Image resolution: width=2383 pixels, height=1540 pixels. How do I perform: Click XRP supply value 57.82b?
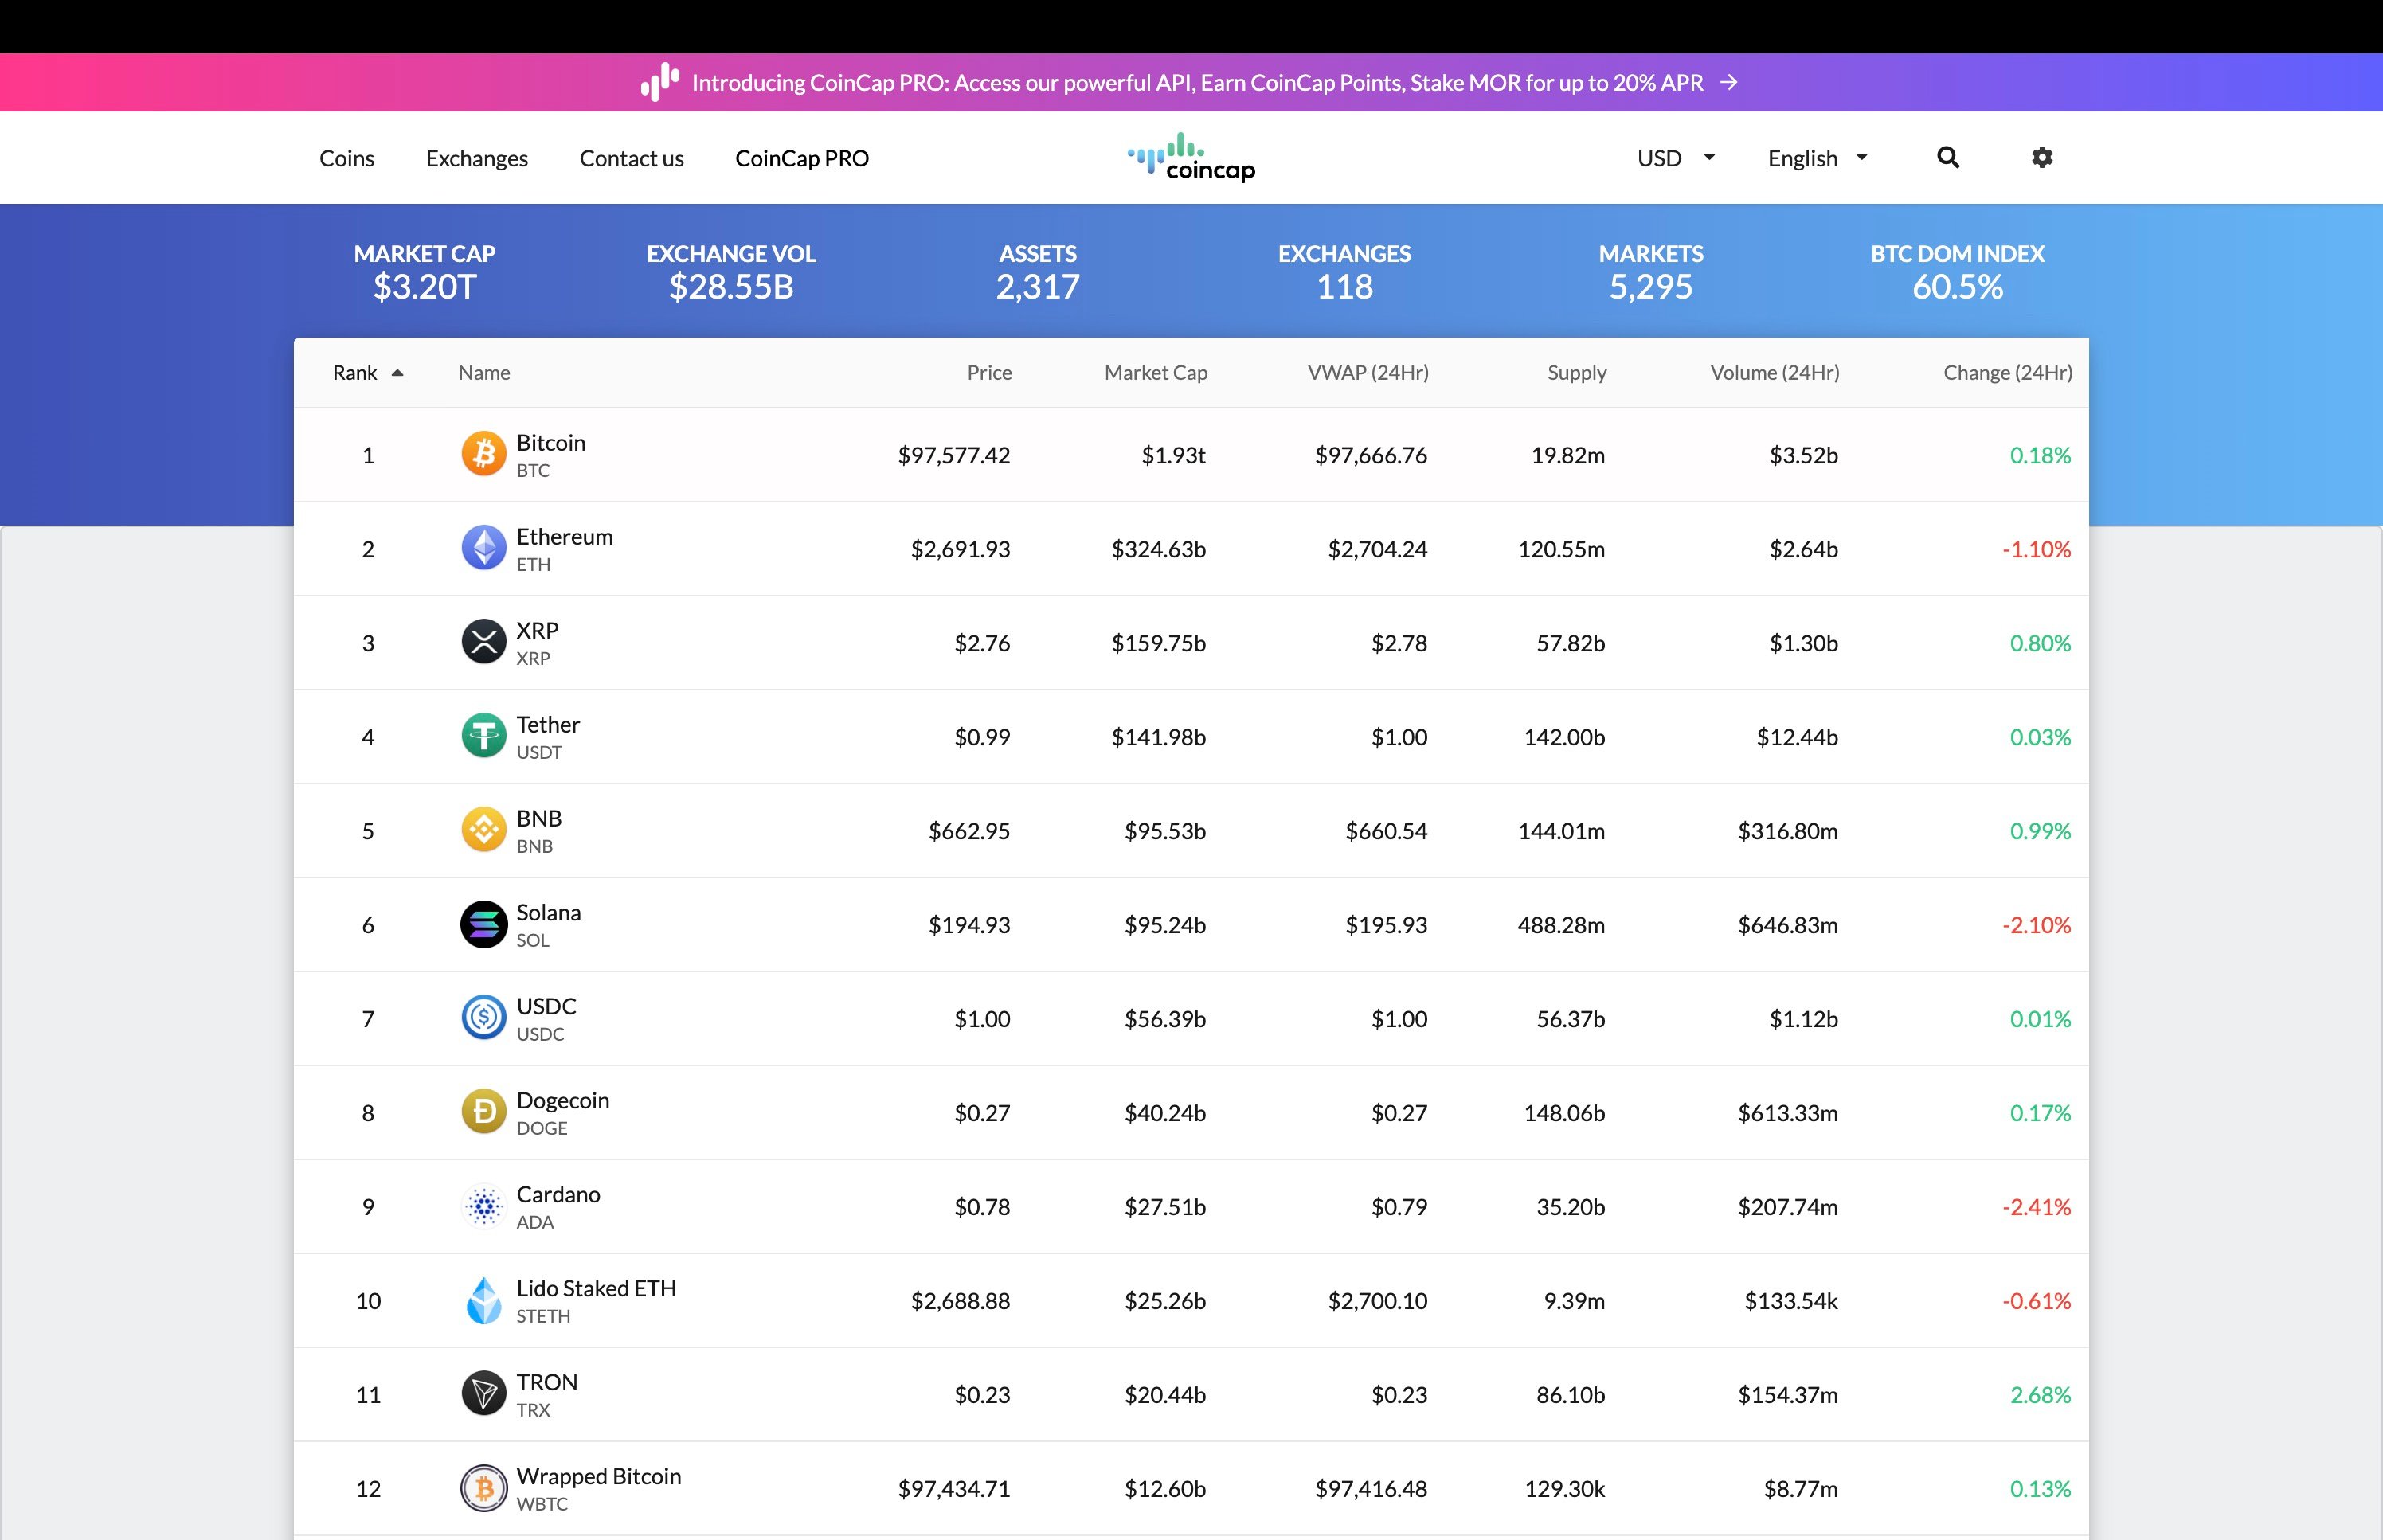(x=1571, y=643)
